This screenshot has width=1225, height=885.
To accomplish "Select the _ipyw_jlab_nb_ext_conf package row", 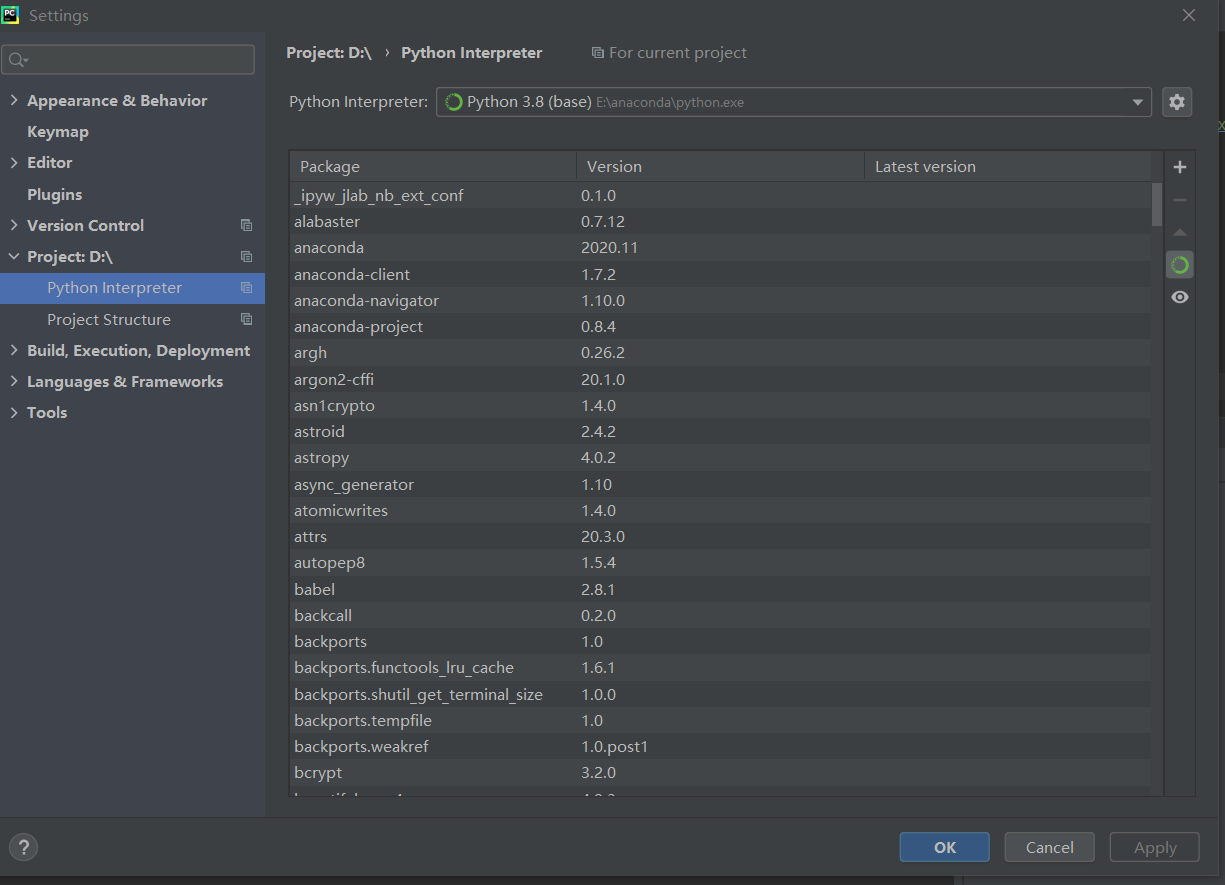I will pos(720,195).
